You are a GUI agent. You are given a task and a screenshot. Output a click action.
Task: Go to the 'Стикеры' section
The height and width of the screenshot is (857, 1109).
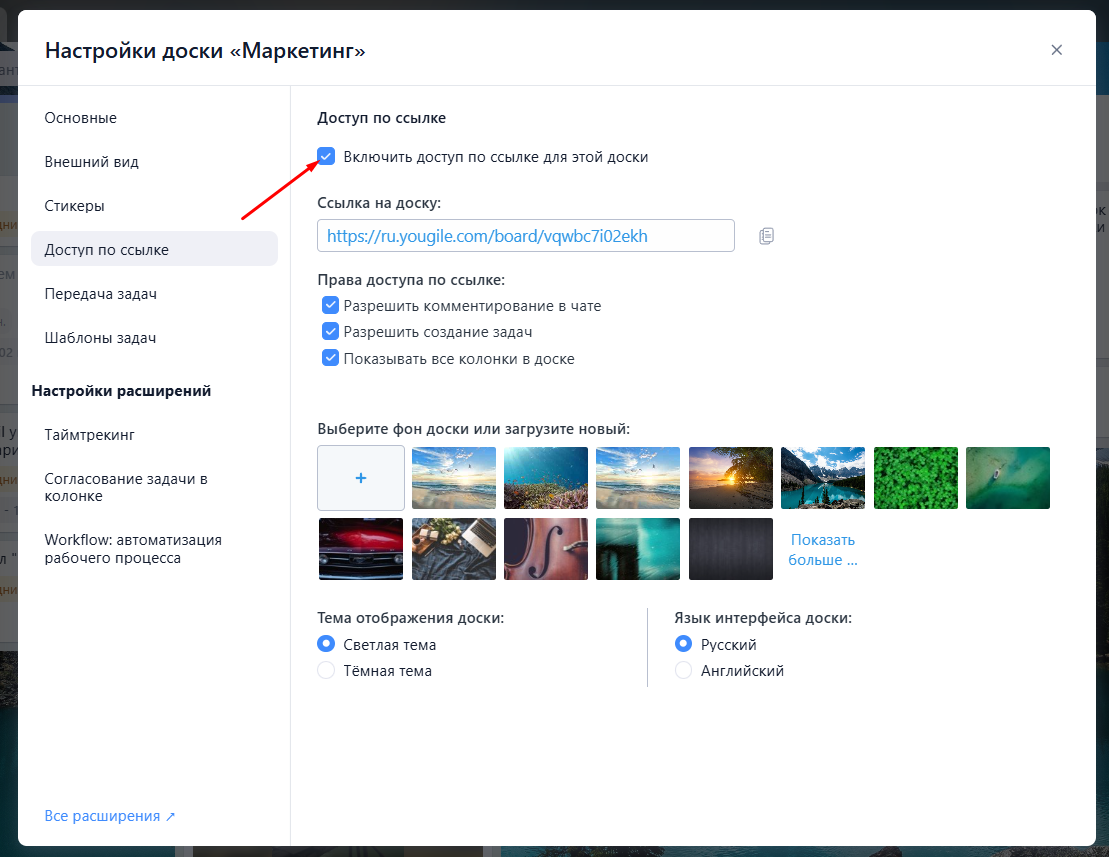[x=154, y=206]
